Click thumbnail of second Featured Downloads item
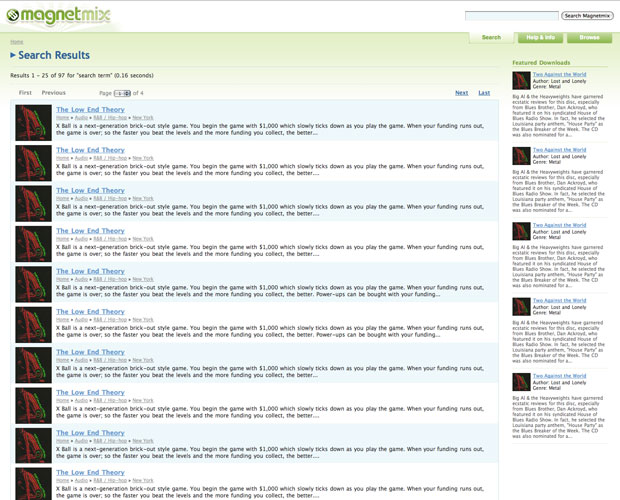 (521, 156)
